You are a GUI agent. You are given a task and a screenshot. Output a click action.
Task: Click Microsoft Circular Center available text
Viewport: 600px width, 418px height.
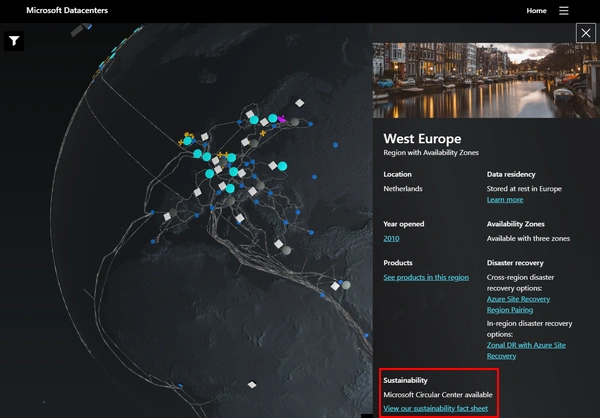point(438,394)
